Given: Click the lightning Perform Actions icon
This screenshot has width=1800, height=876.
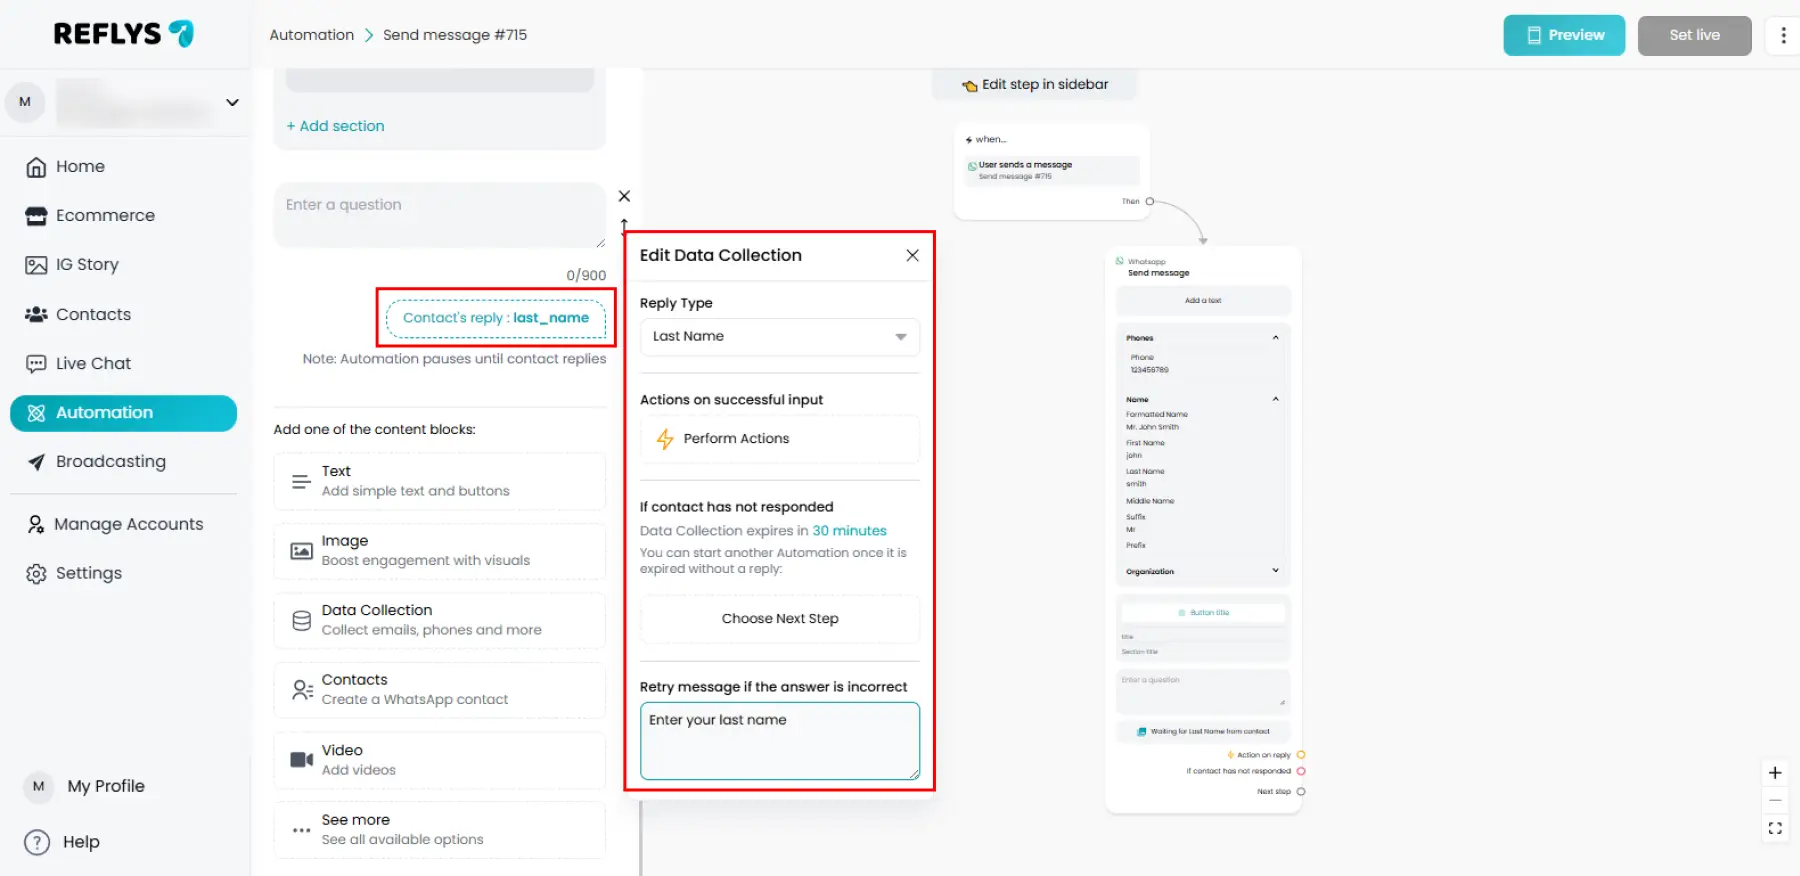Looking at the screenshot, I should [x=665, y=439].
